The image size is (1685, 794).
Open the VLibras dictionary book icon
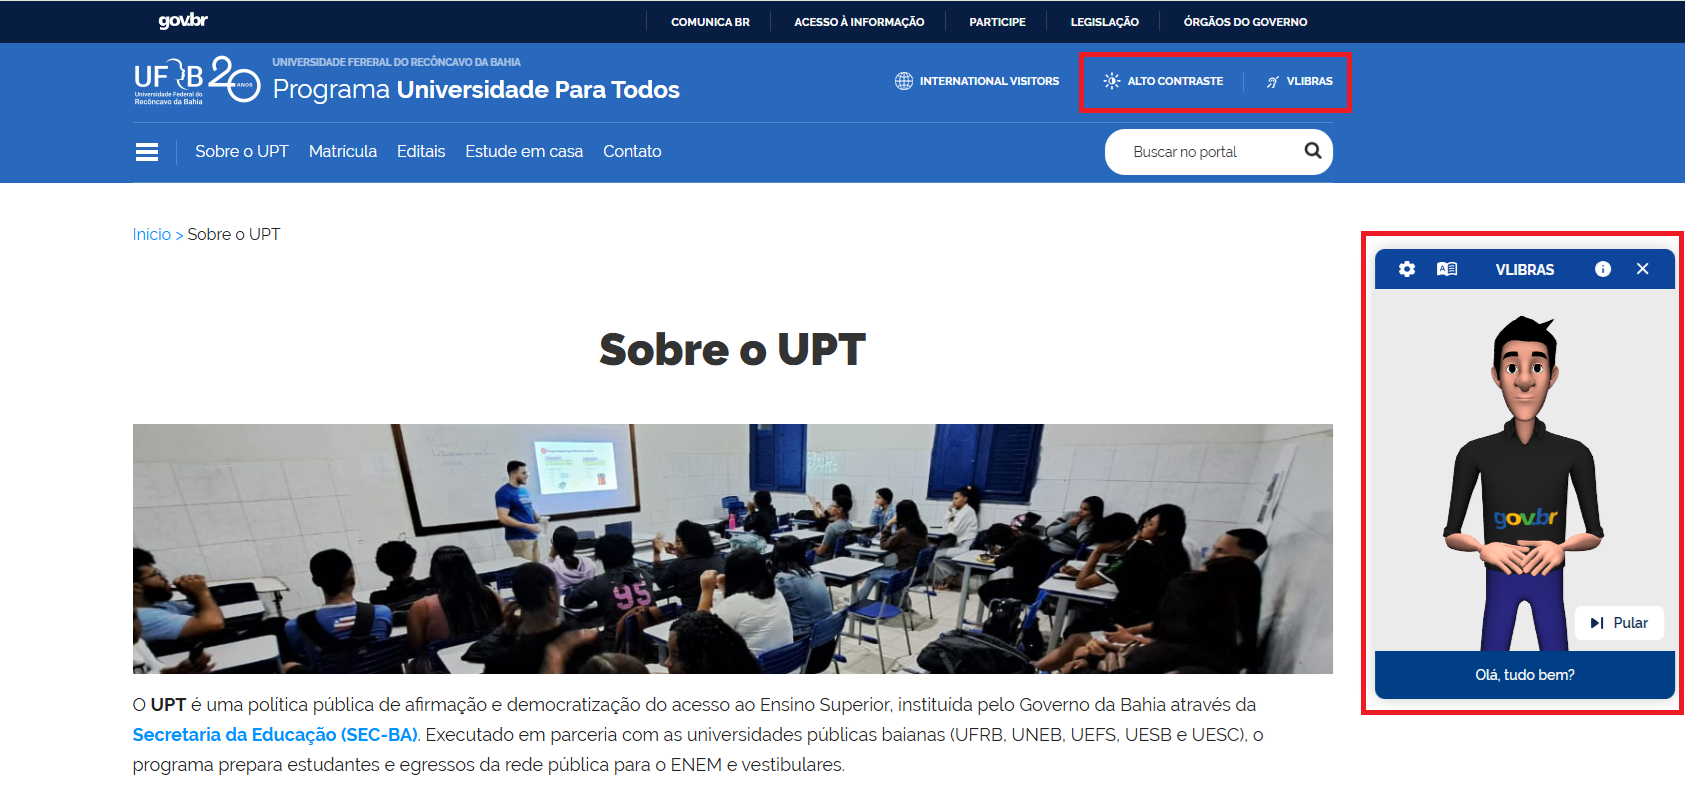click(1447, 269)
